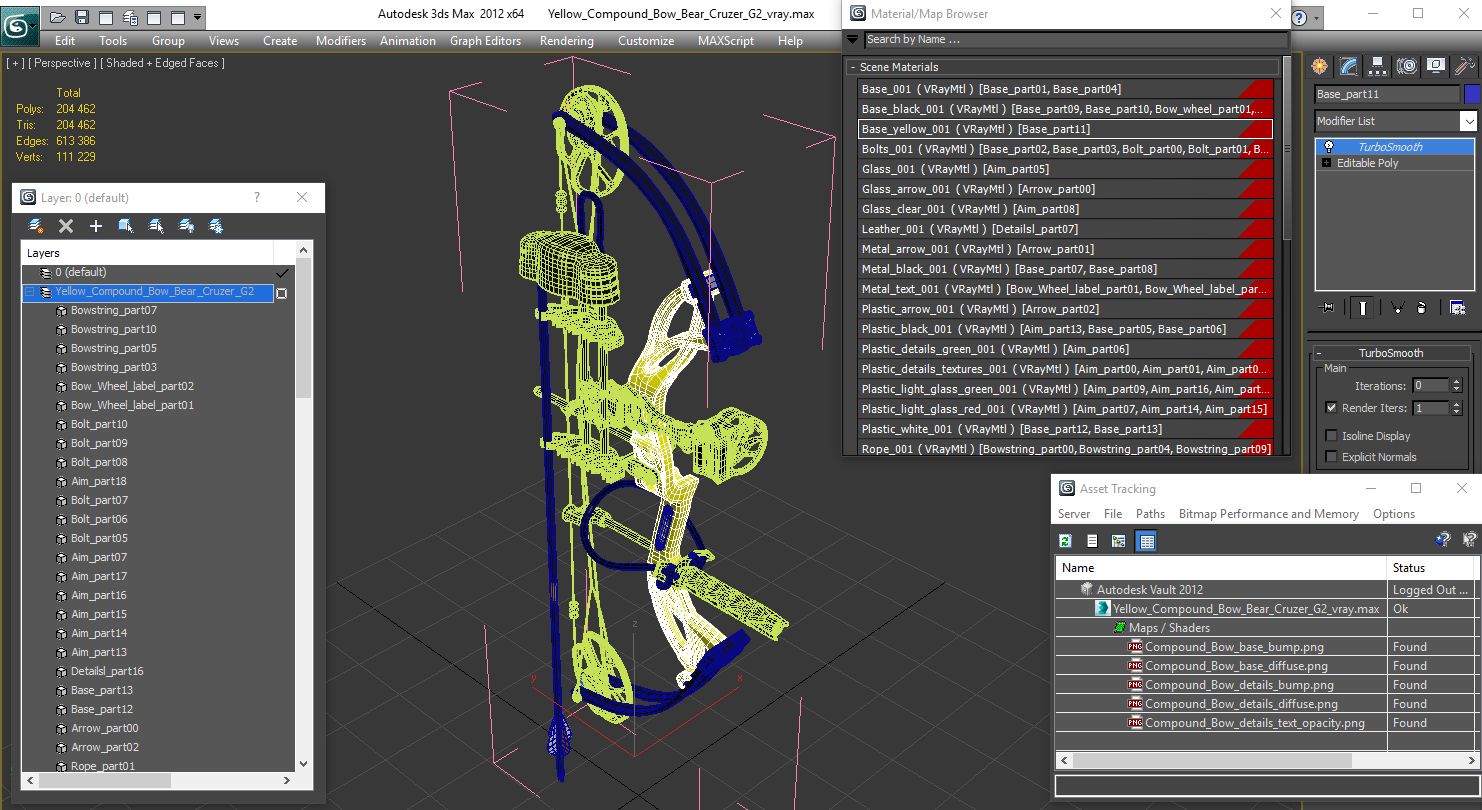Click the Set Current Layer to Selection's Layer icon
Image resolution: width=1482 pixels, height=810 pixels.
tap(156, 226)
